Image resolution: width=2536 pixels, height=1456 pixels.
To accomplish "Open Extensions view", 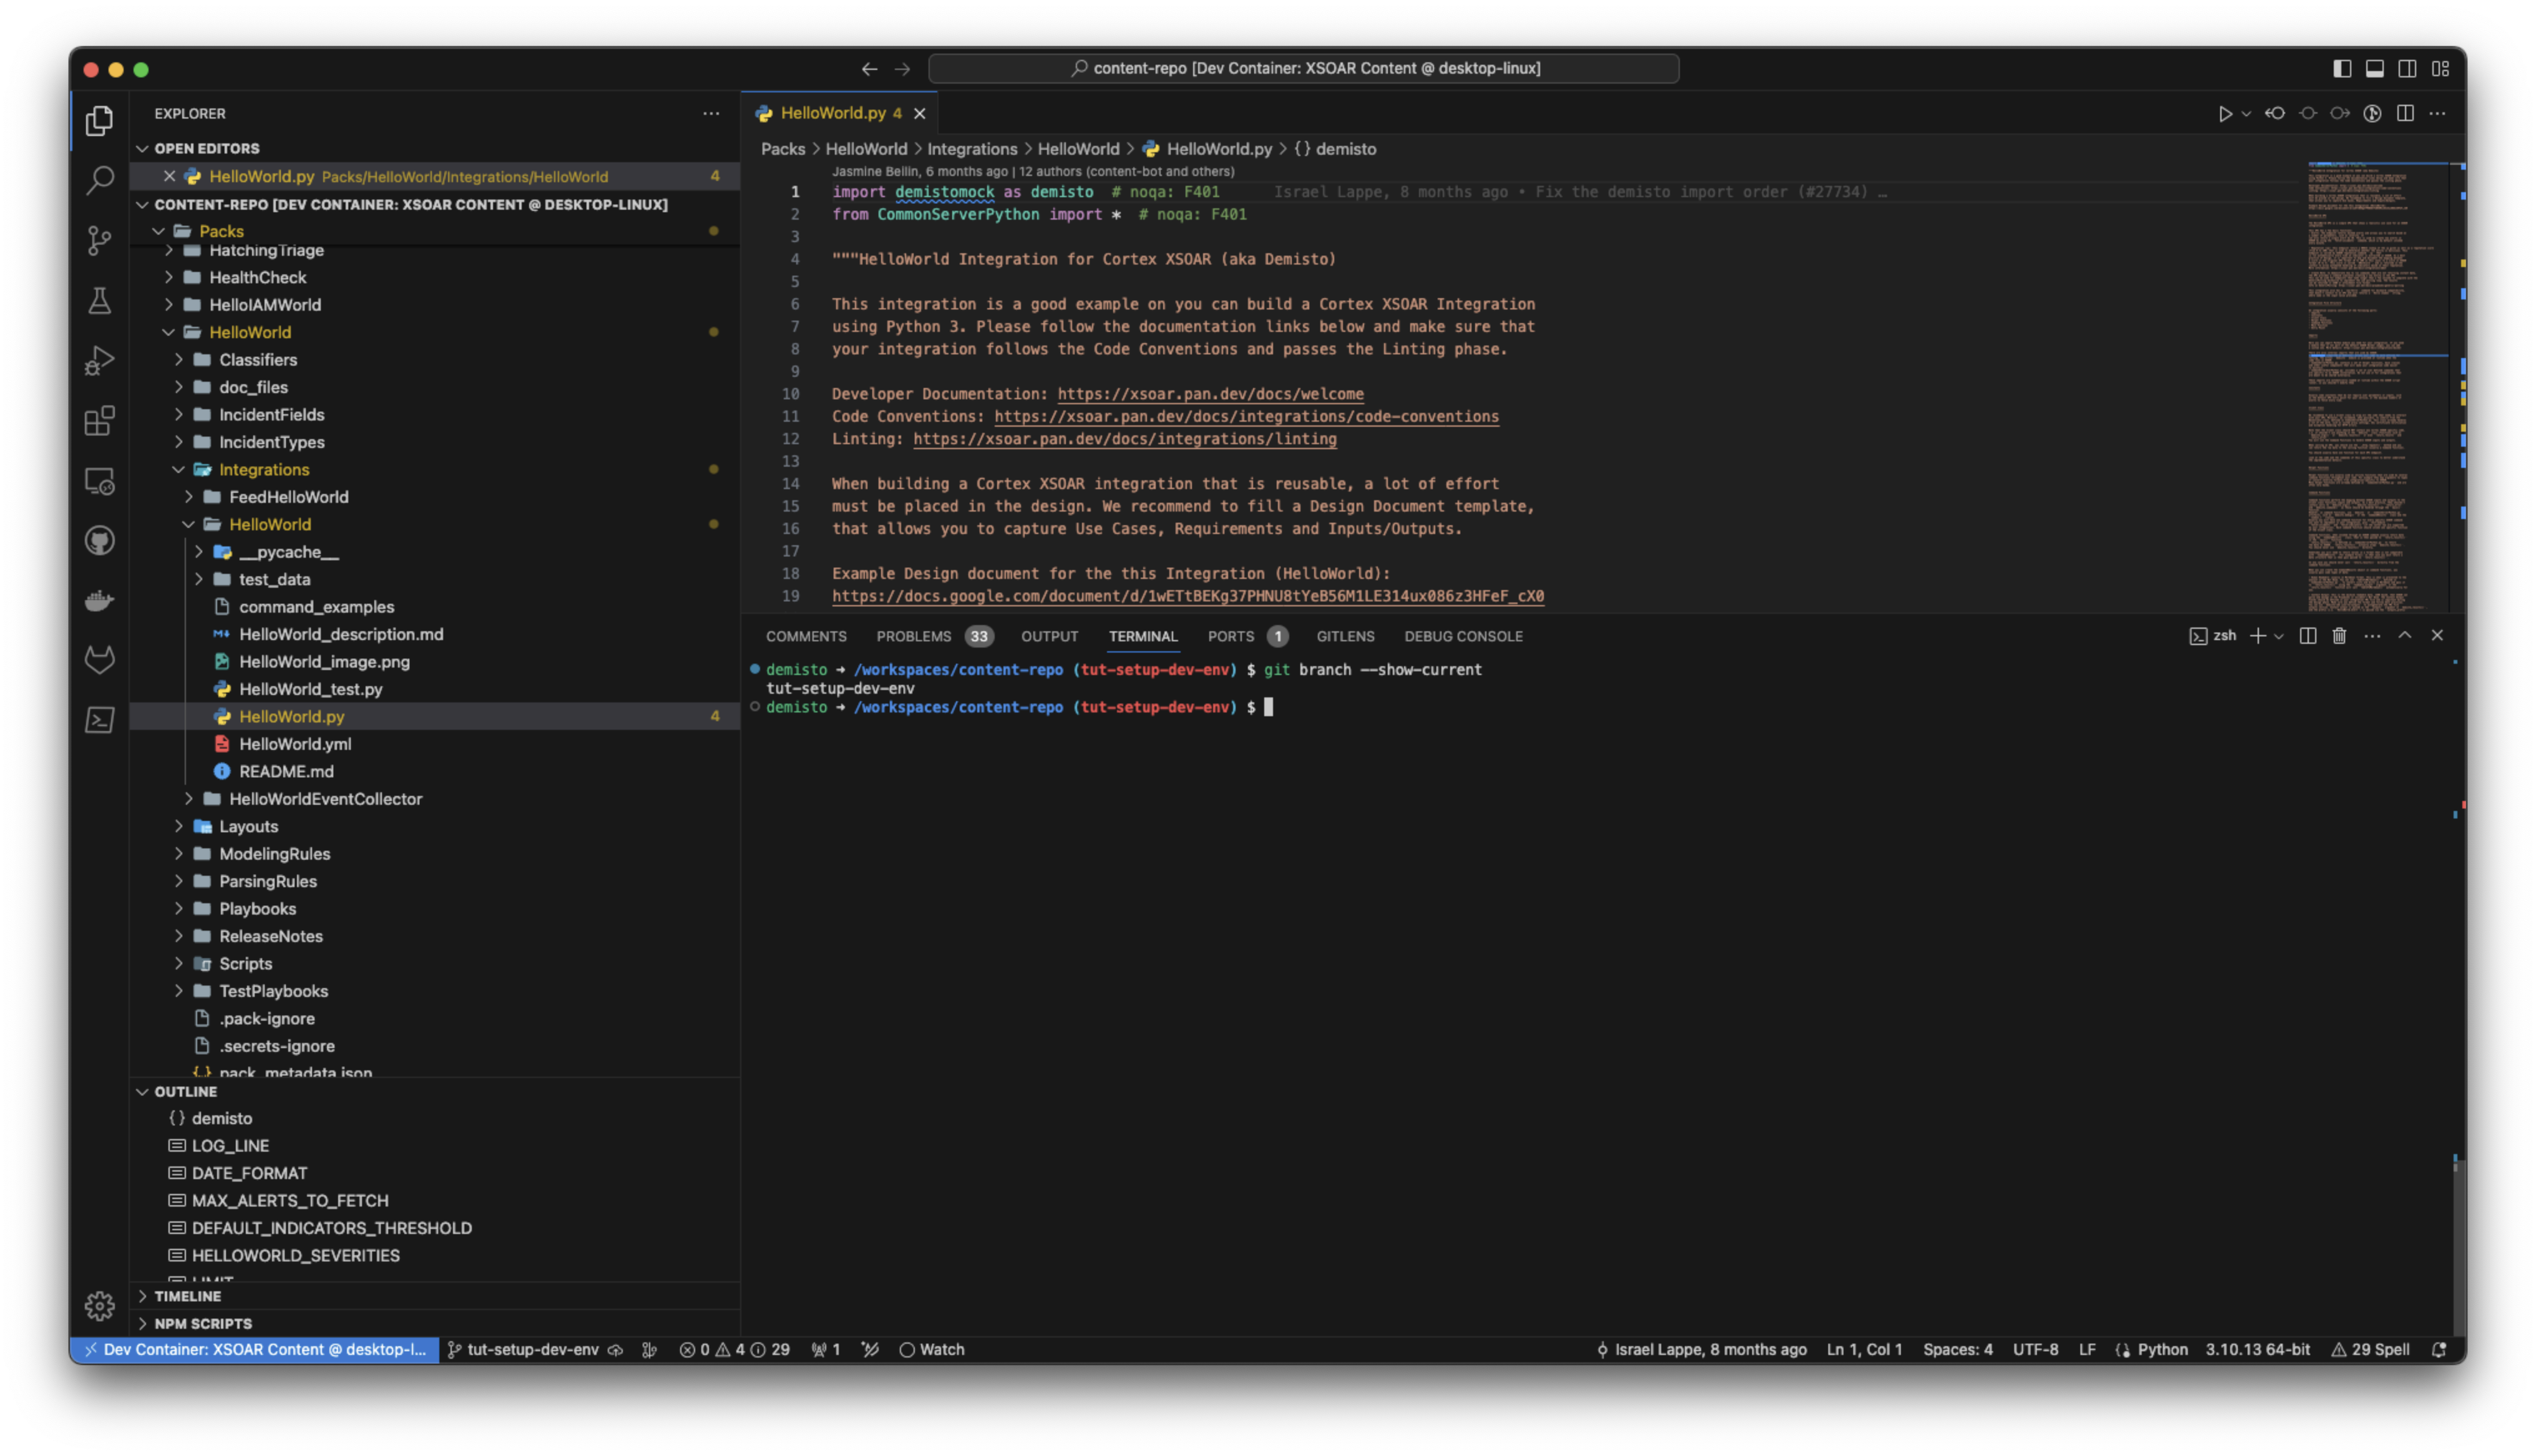I will (99, 421).
